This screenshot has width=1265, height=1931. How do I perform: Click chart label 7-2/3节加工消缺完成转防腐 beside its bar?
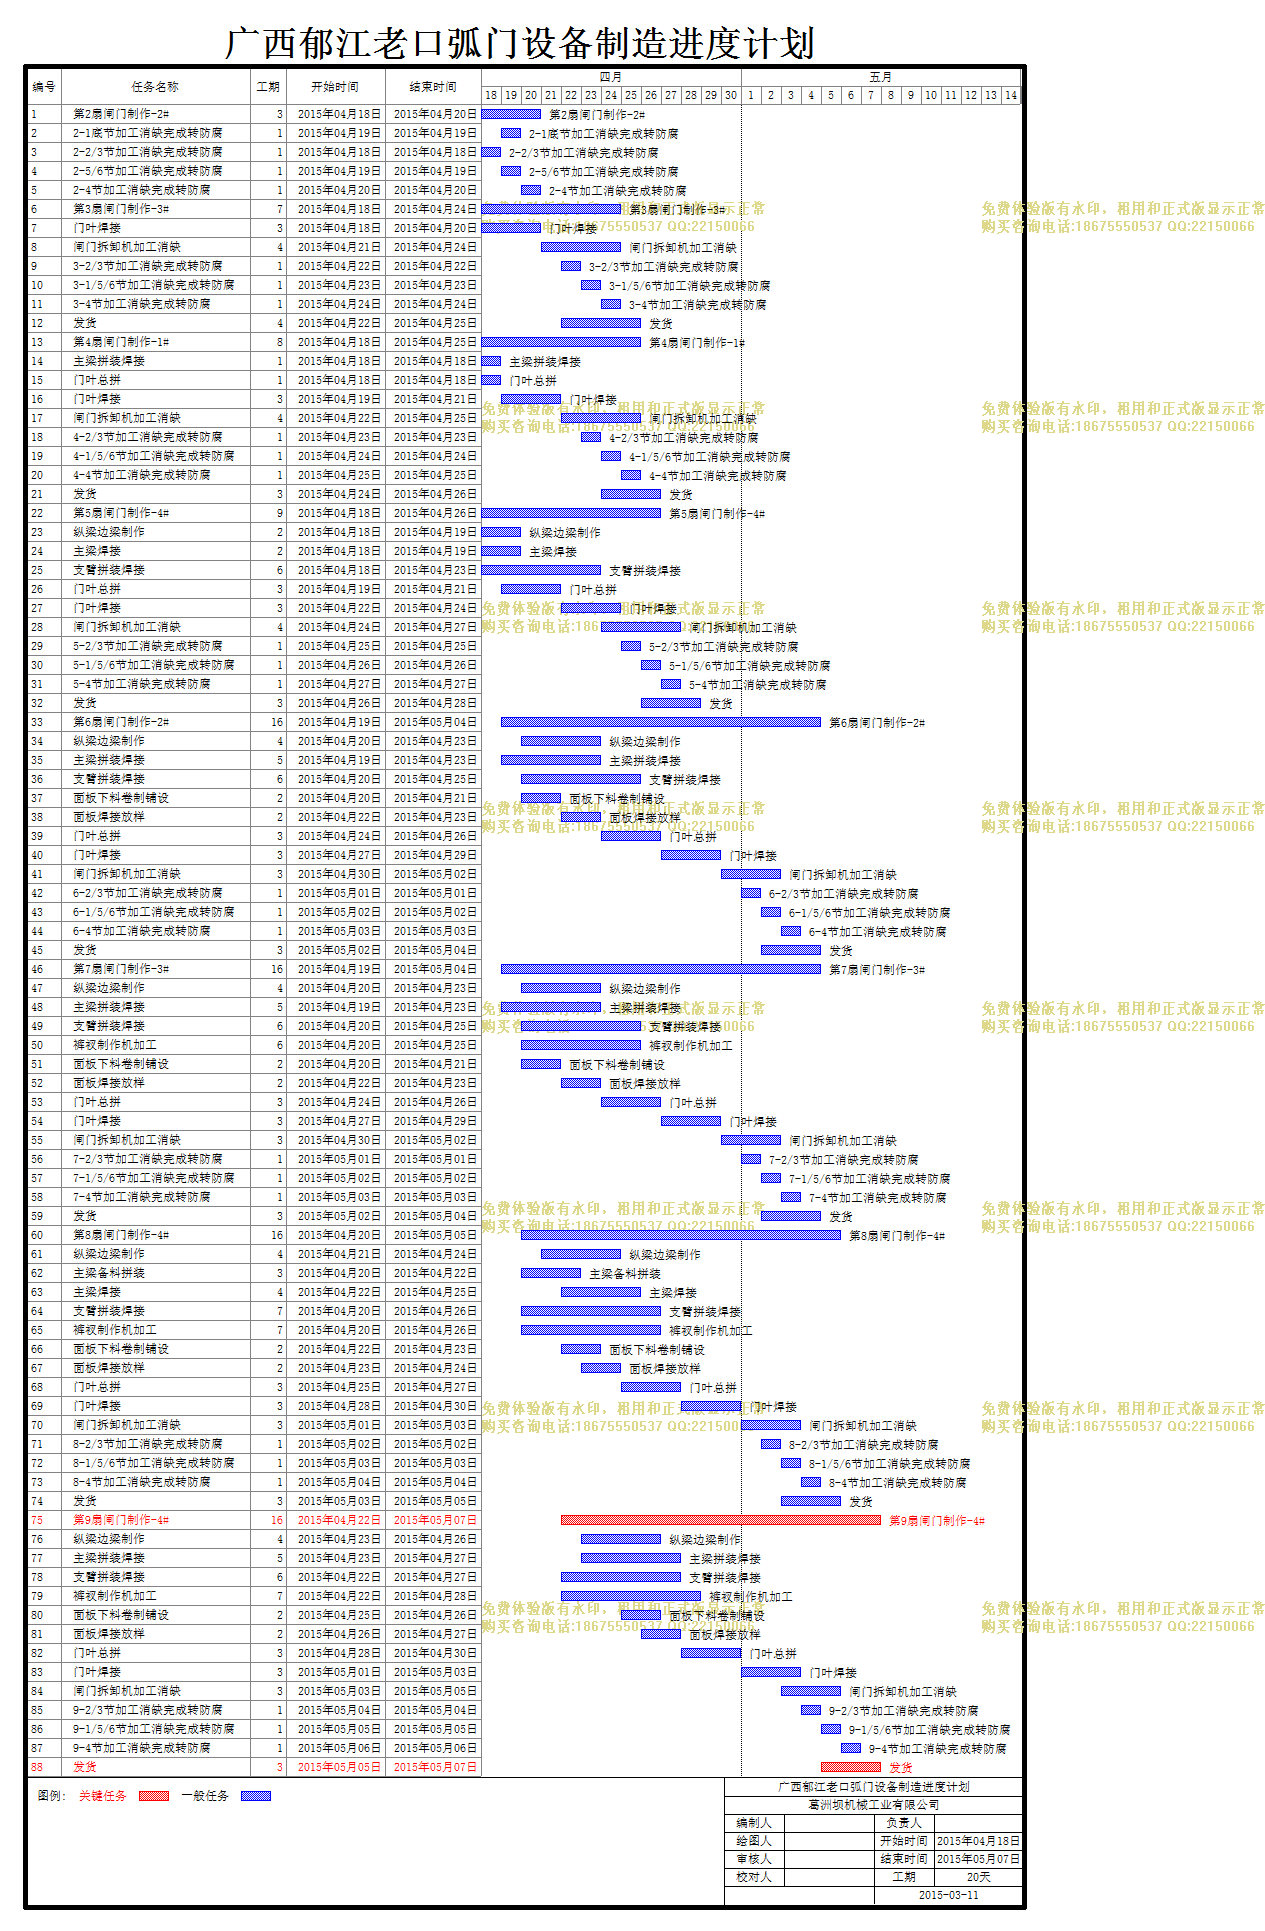tap(843, 1160)
